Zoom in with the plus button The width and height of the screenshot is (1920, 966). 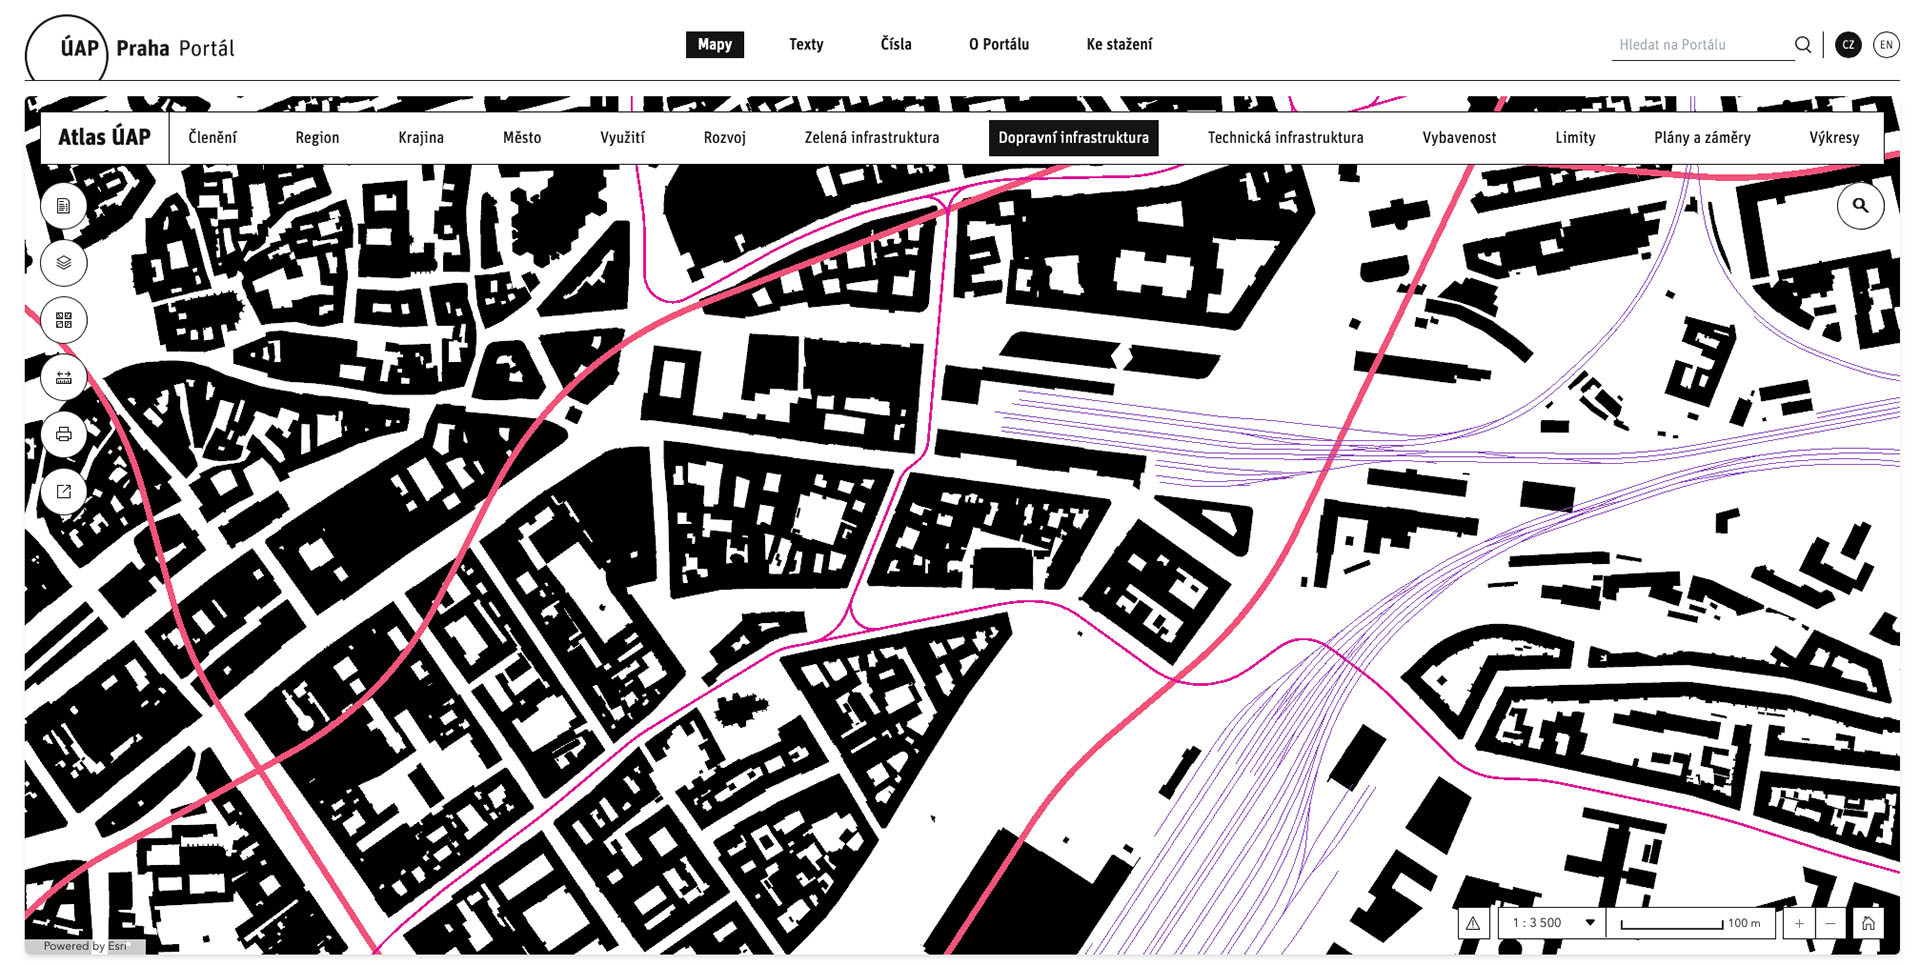(1799, 923)
